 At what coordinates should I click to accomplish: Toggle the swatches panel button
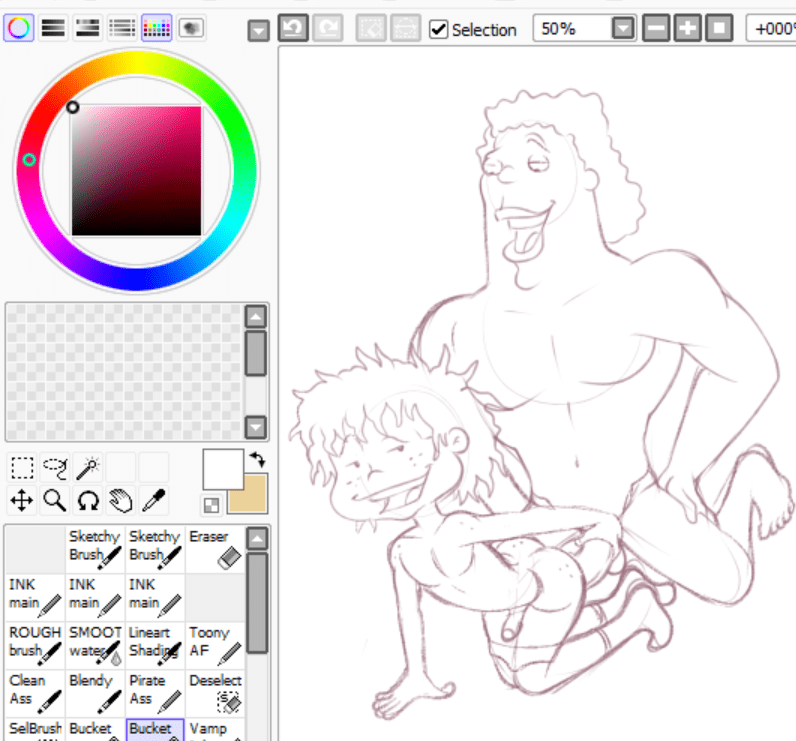[156, 28]
